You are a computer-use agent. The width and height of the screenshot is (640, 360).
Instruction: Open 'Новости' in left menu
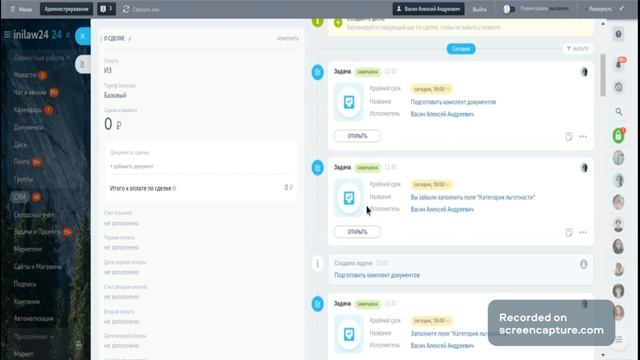click(x=25, y=75)
